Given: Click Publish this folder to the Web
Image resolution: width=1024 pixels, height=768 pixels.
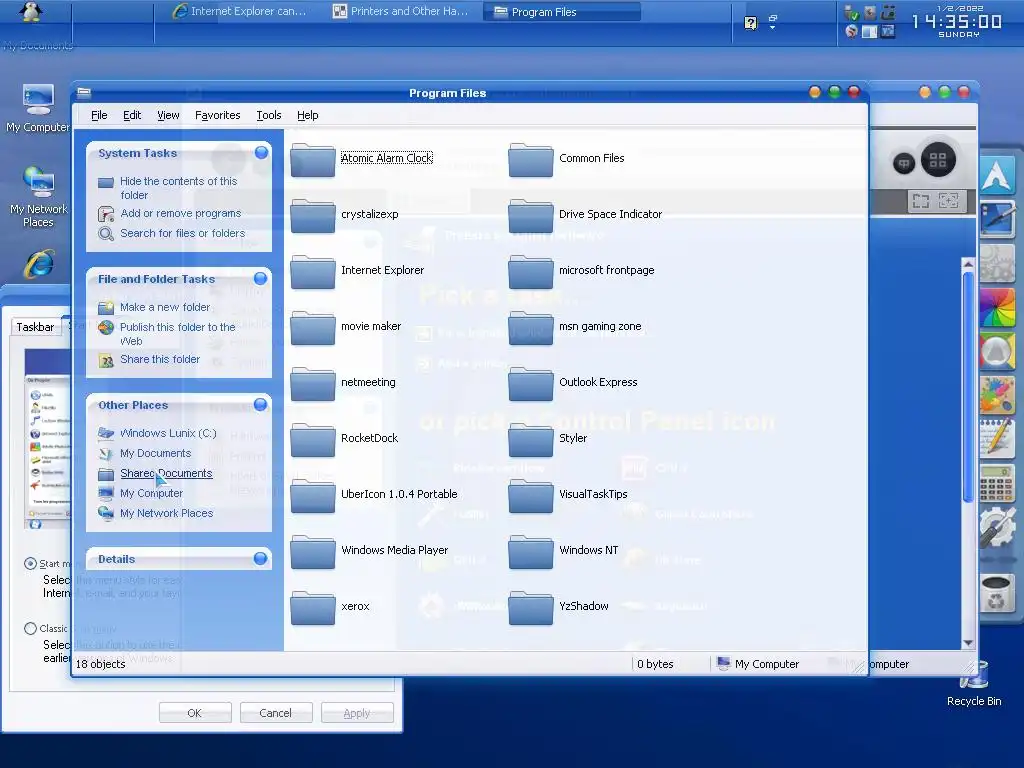Looking at the screenshot, I should click(178, 334).
